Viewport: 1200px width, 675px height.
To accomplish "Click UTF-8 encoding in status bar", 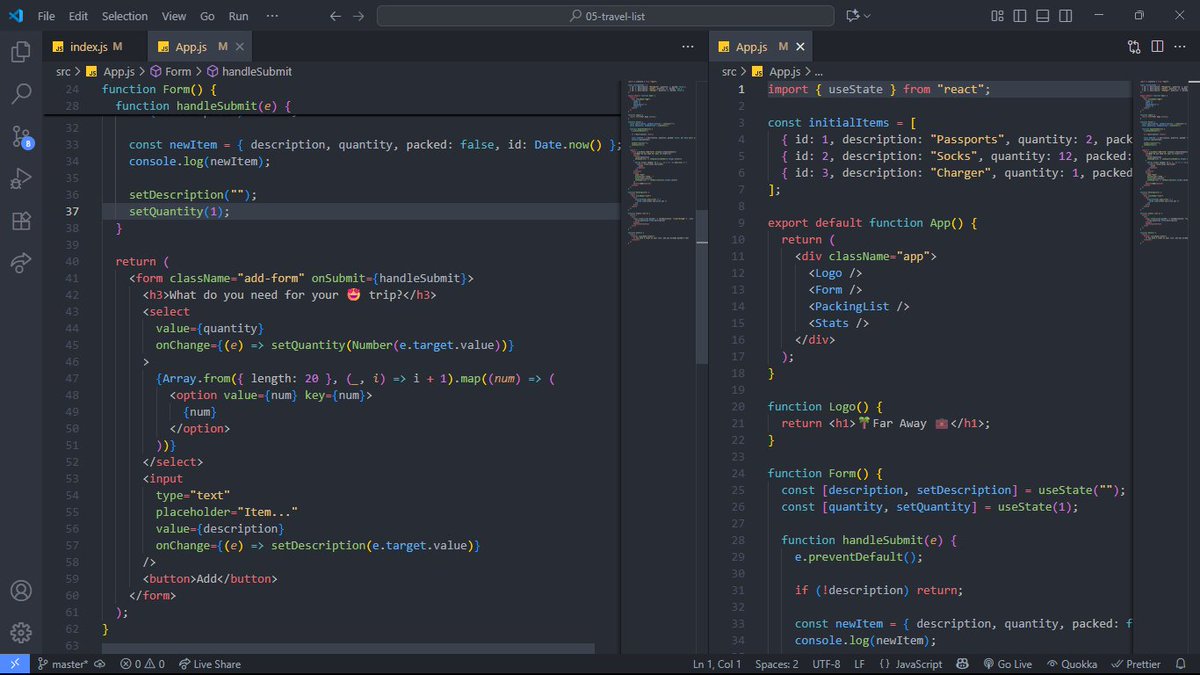I will pos(826,664).
